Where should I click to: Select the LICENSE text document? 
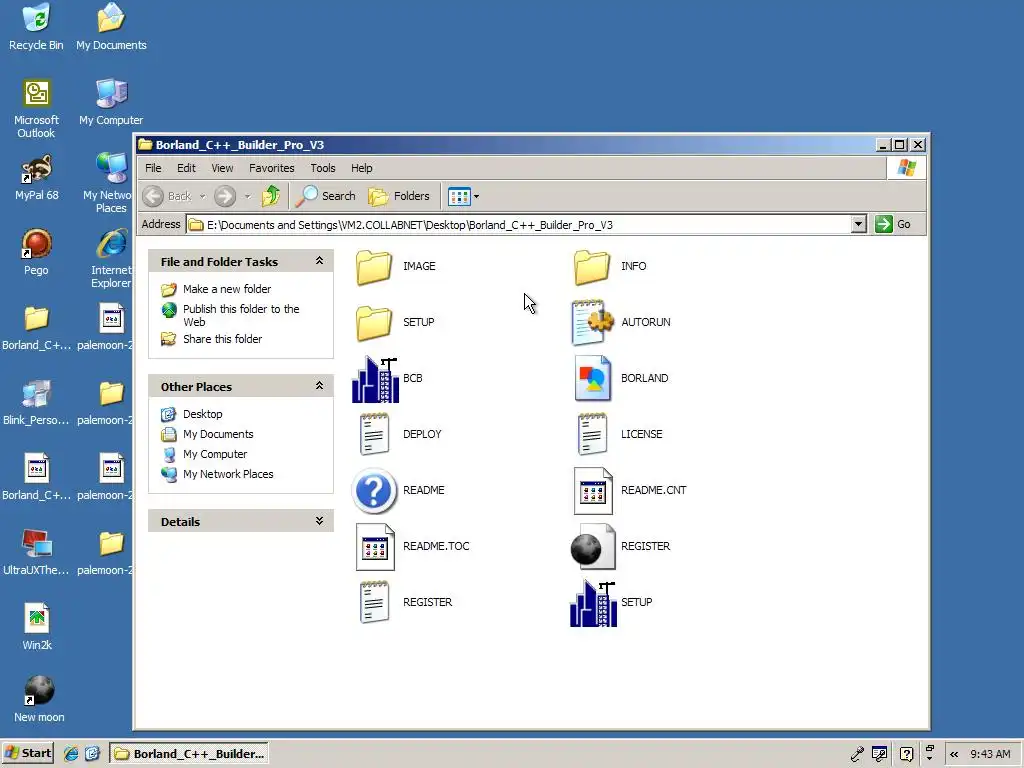pos(592,434)
